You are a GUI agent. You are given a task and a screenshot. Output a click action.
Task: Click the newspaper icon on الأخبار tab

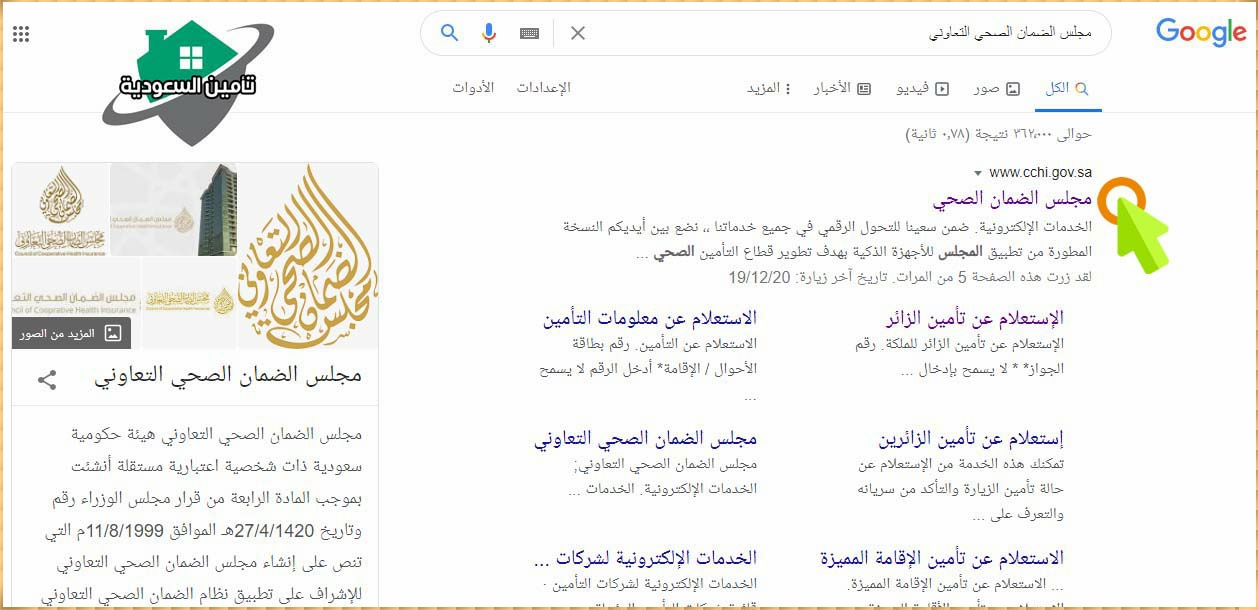tap(864, 89)
